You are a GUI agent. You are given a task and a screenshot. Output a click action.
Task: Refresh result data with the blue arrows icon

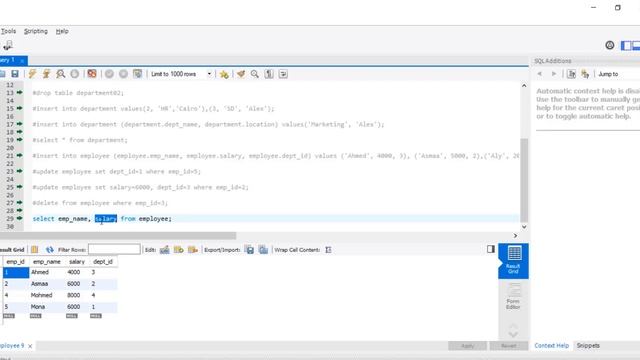click(49, 249)
